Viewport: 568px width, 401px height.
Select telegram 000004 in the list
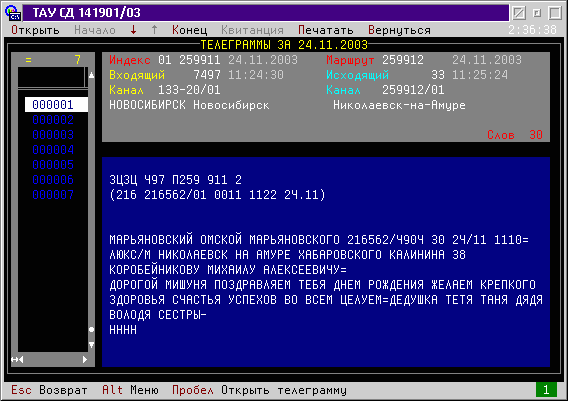pos(53,150)
